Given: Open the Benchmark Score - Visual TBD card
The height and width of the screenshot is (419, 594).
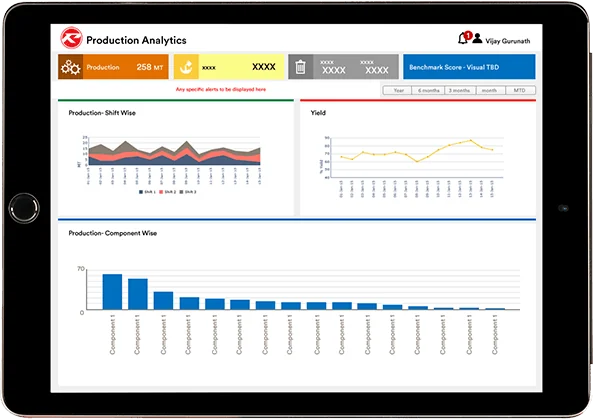Looking at the screenshot, I should pos(469,67).
